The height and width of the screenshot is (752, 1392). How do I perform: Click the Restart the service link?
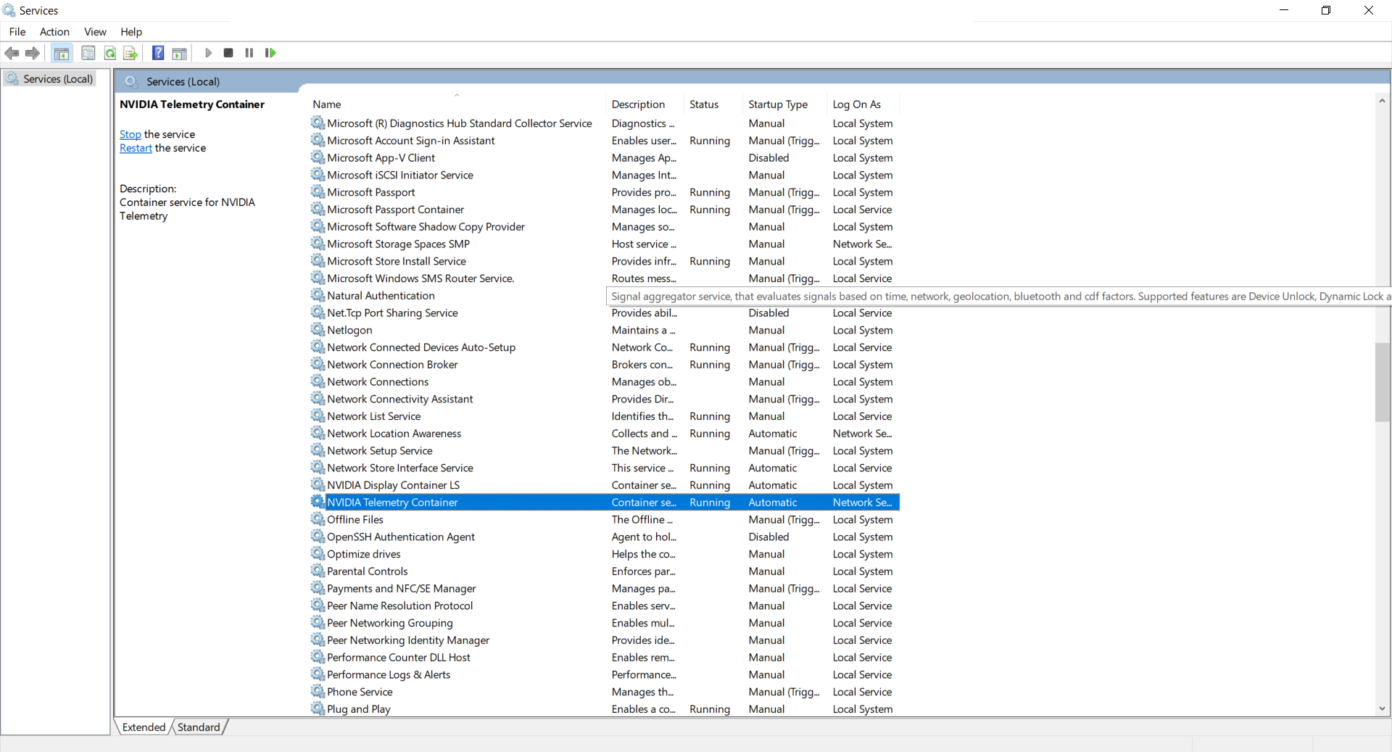136,148
